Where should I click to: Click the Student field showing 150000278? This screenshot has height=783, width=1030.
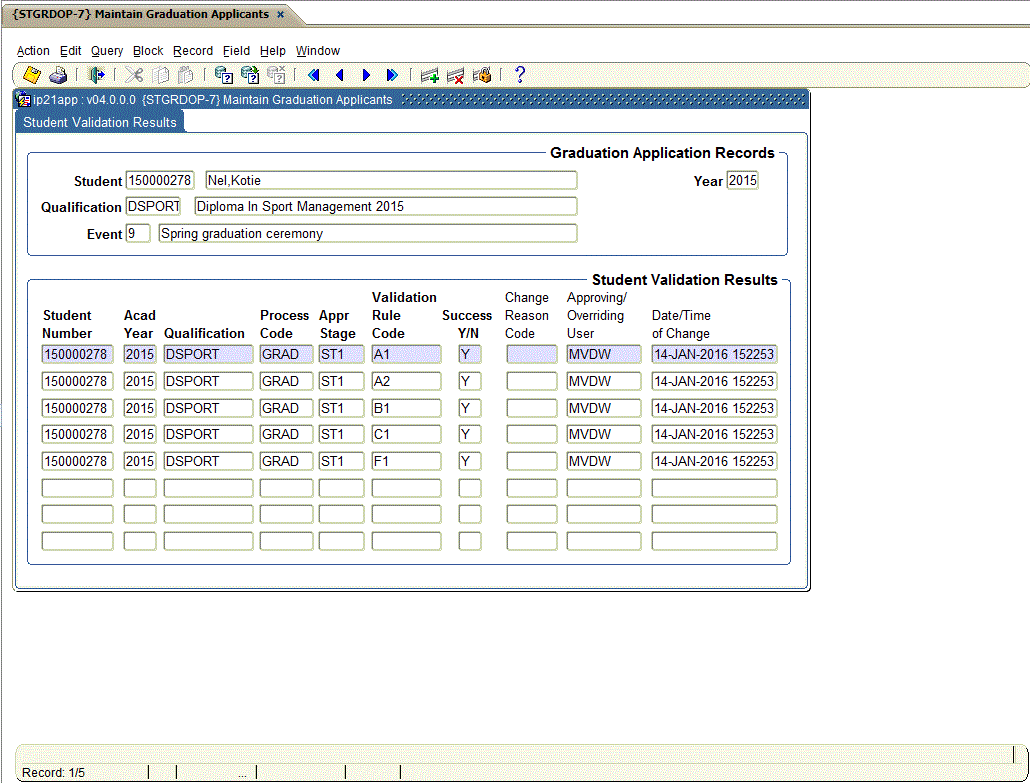(159, 181)
